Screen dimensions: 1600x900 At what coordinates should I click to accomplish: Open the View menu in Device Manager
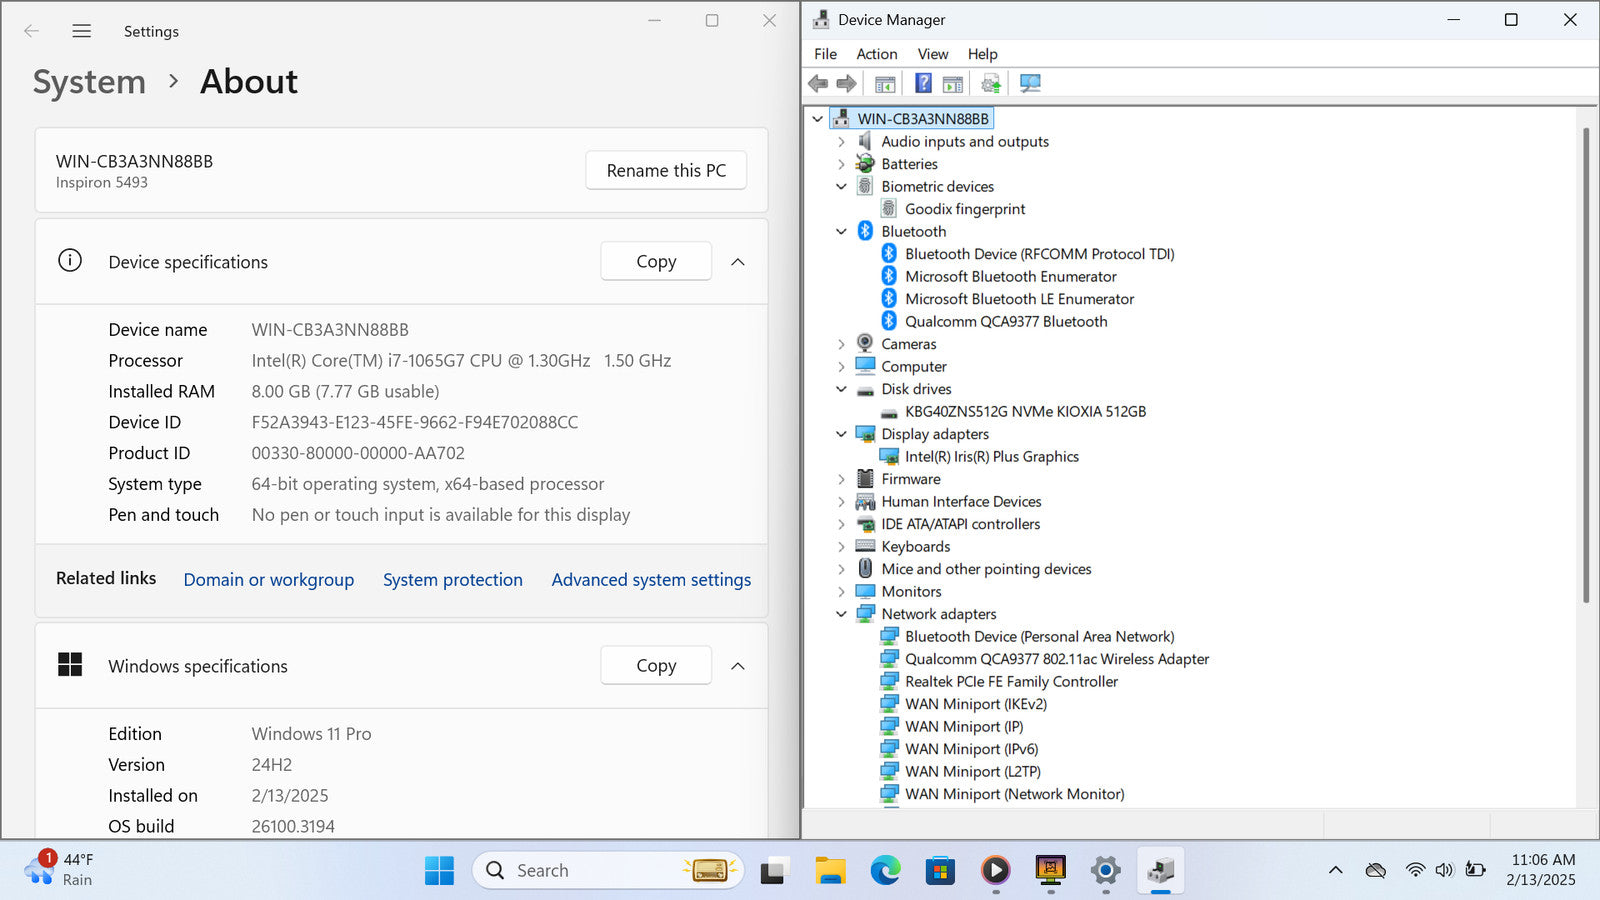click(x=932, y=54)
